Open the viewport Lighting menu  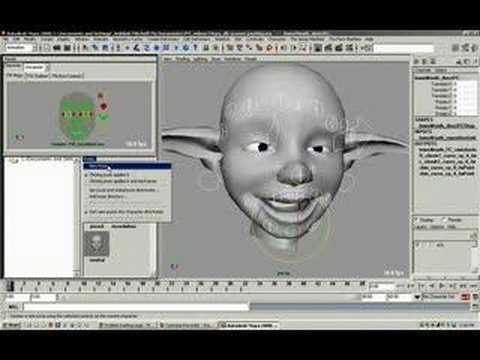tap(200, 59)
